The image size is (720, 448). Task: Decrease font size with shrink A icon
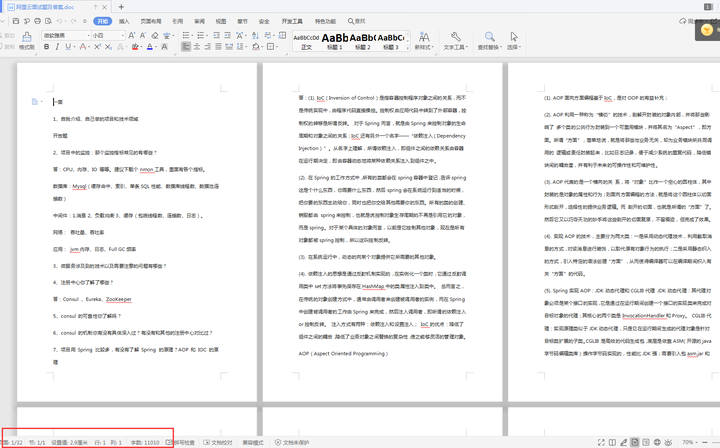(x=143, y=35)
